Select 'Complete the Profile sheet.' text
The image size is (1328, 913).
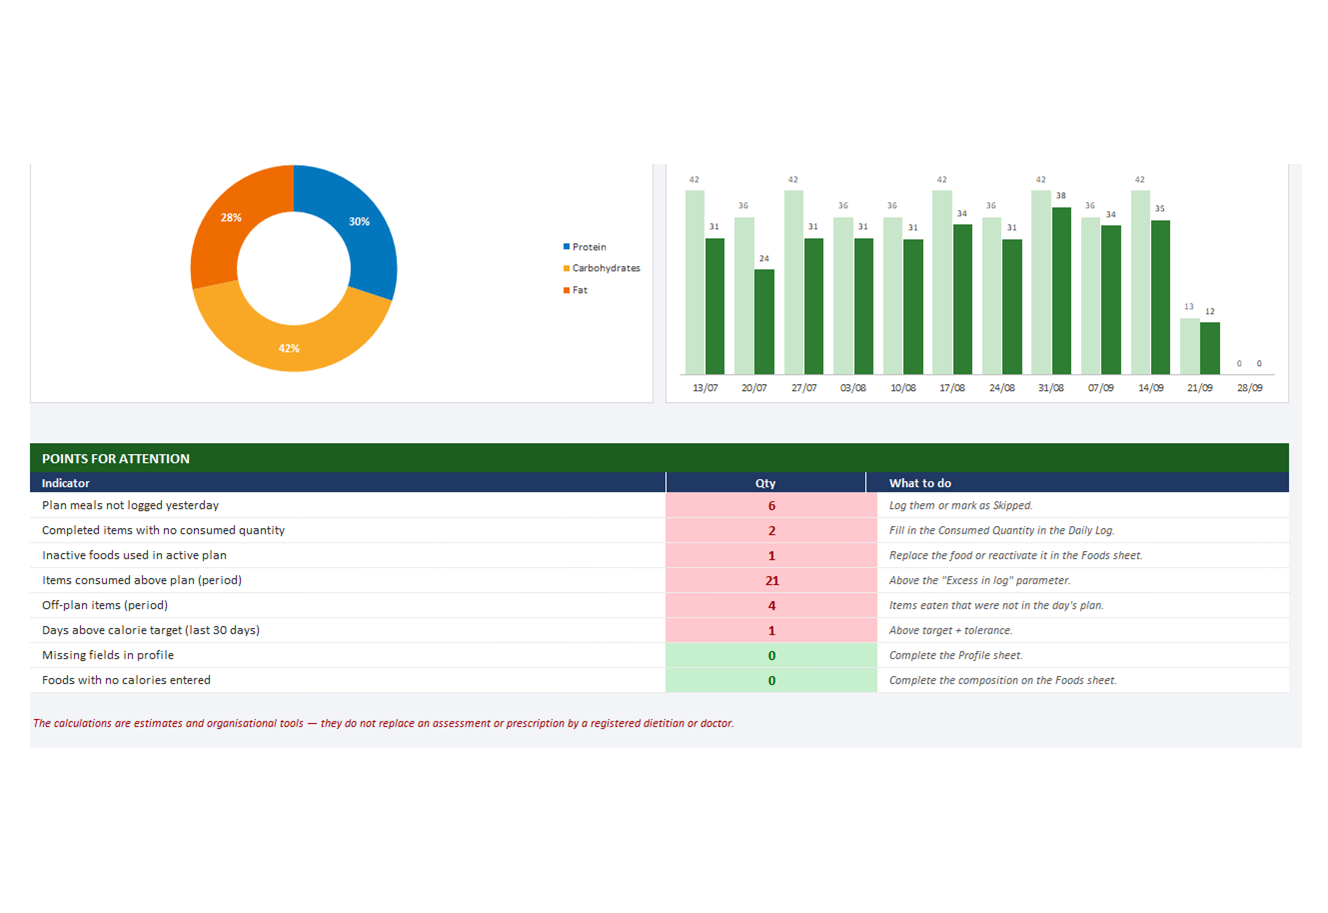[955, 655]
